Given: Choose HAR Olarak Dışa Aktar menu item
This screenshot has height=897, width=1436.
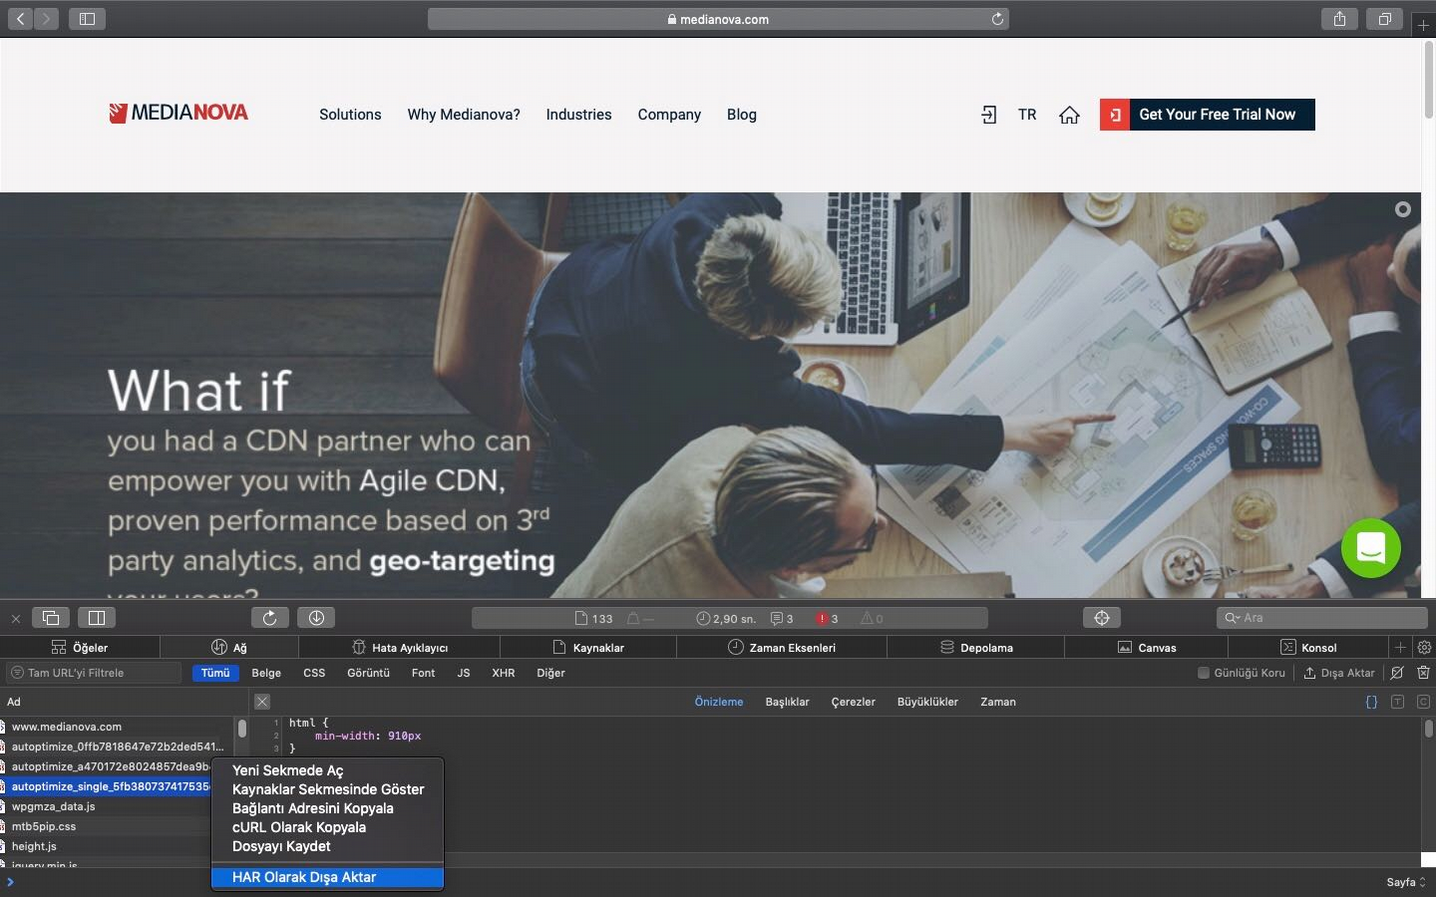Looking at the screenshot, I should (327, 877).
